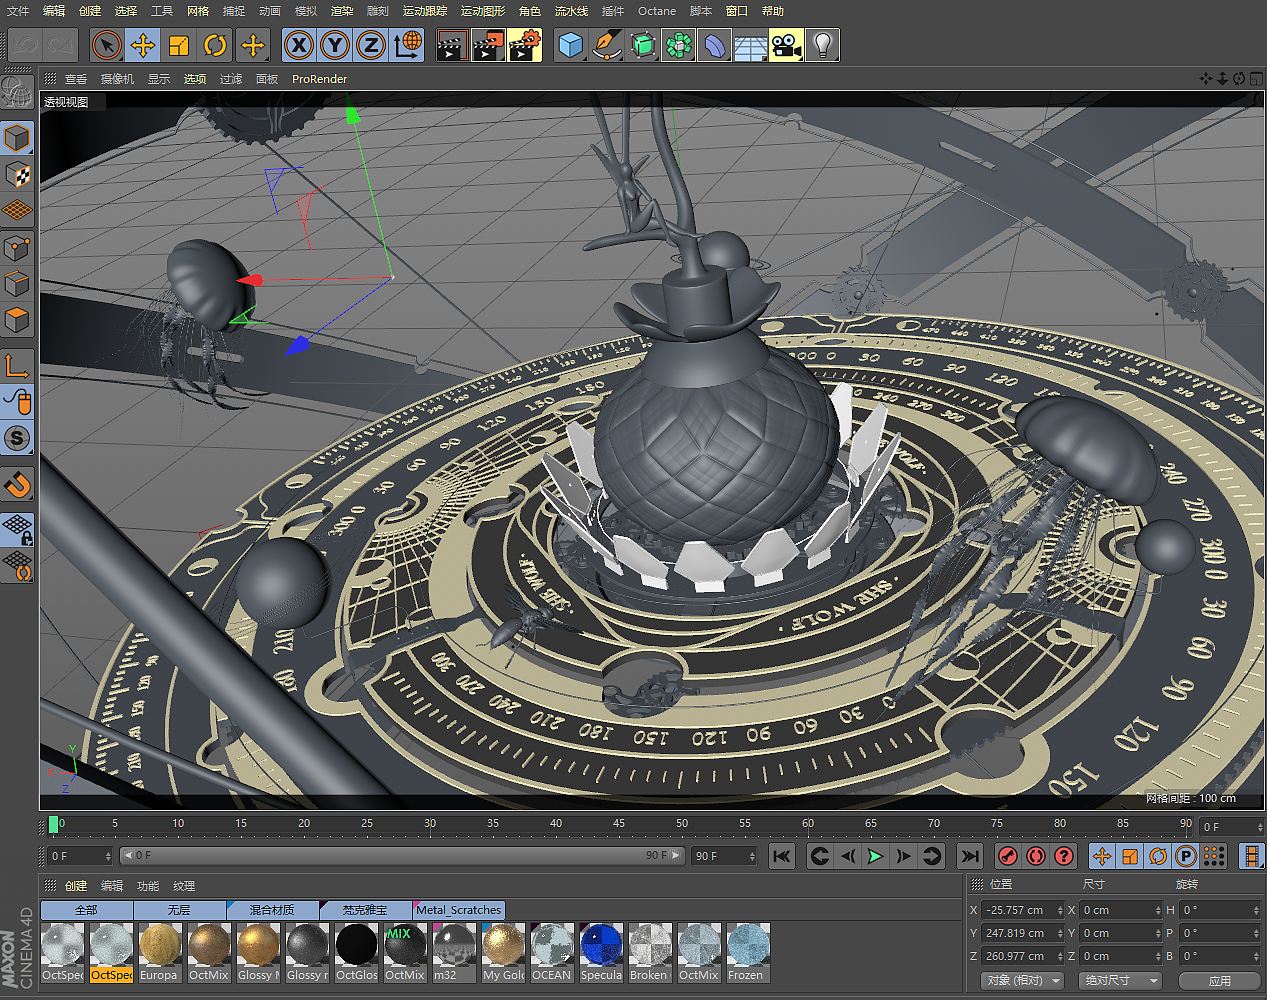1267x1000 pixels.
Task: Add a floor environment object
Action: click(751, 45)
